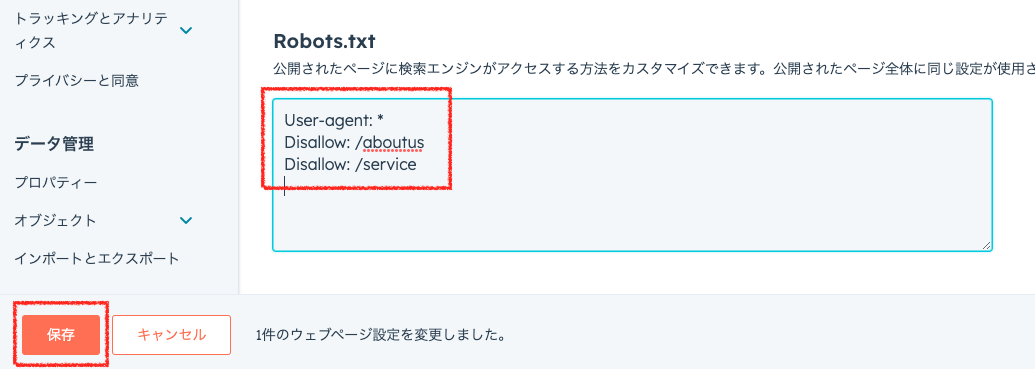Image resolution: width=1035 pixels, height=369 pixels.
Task: Expand the オブジェクト chevron arrow
Action: pos(187,220)
